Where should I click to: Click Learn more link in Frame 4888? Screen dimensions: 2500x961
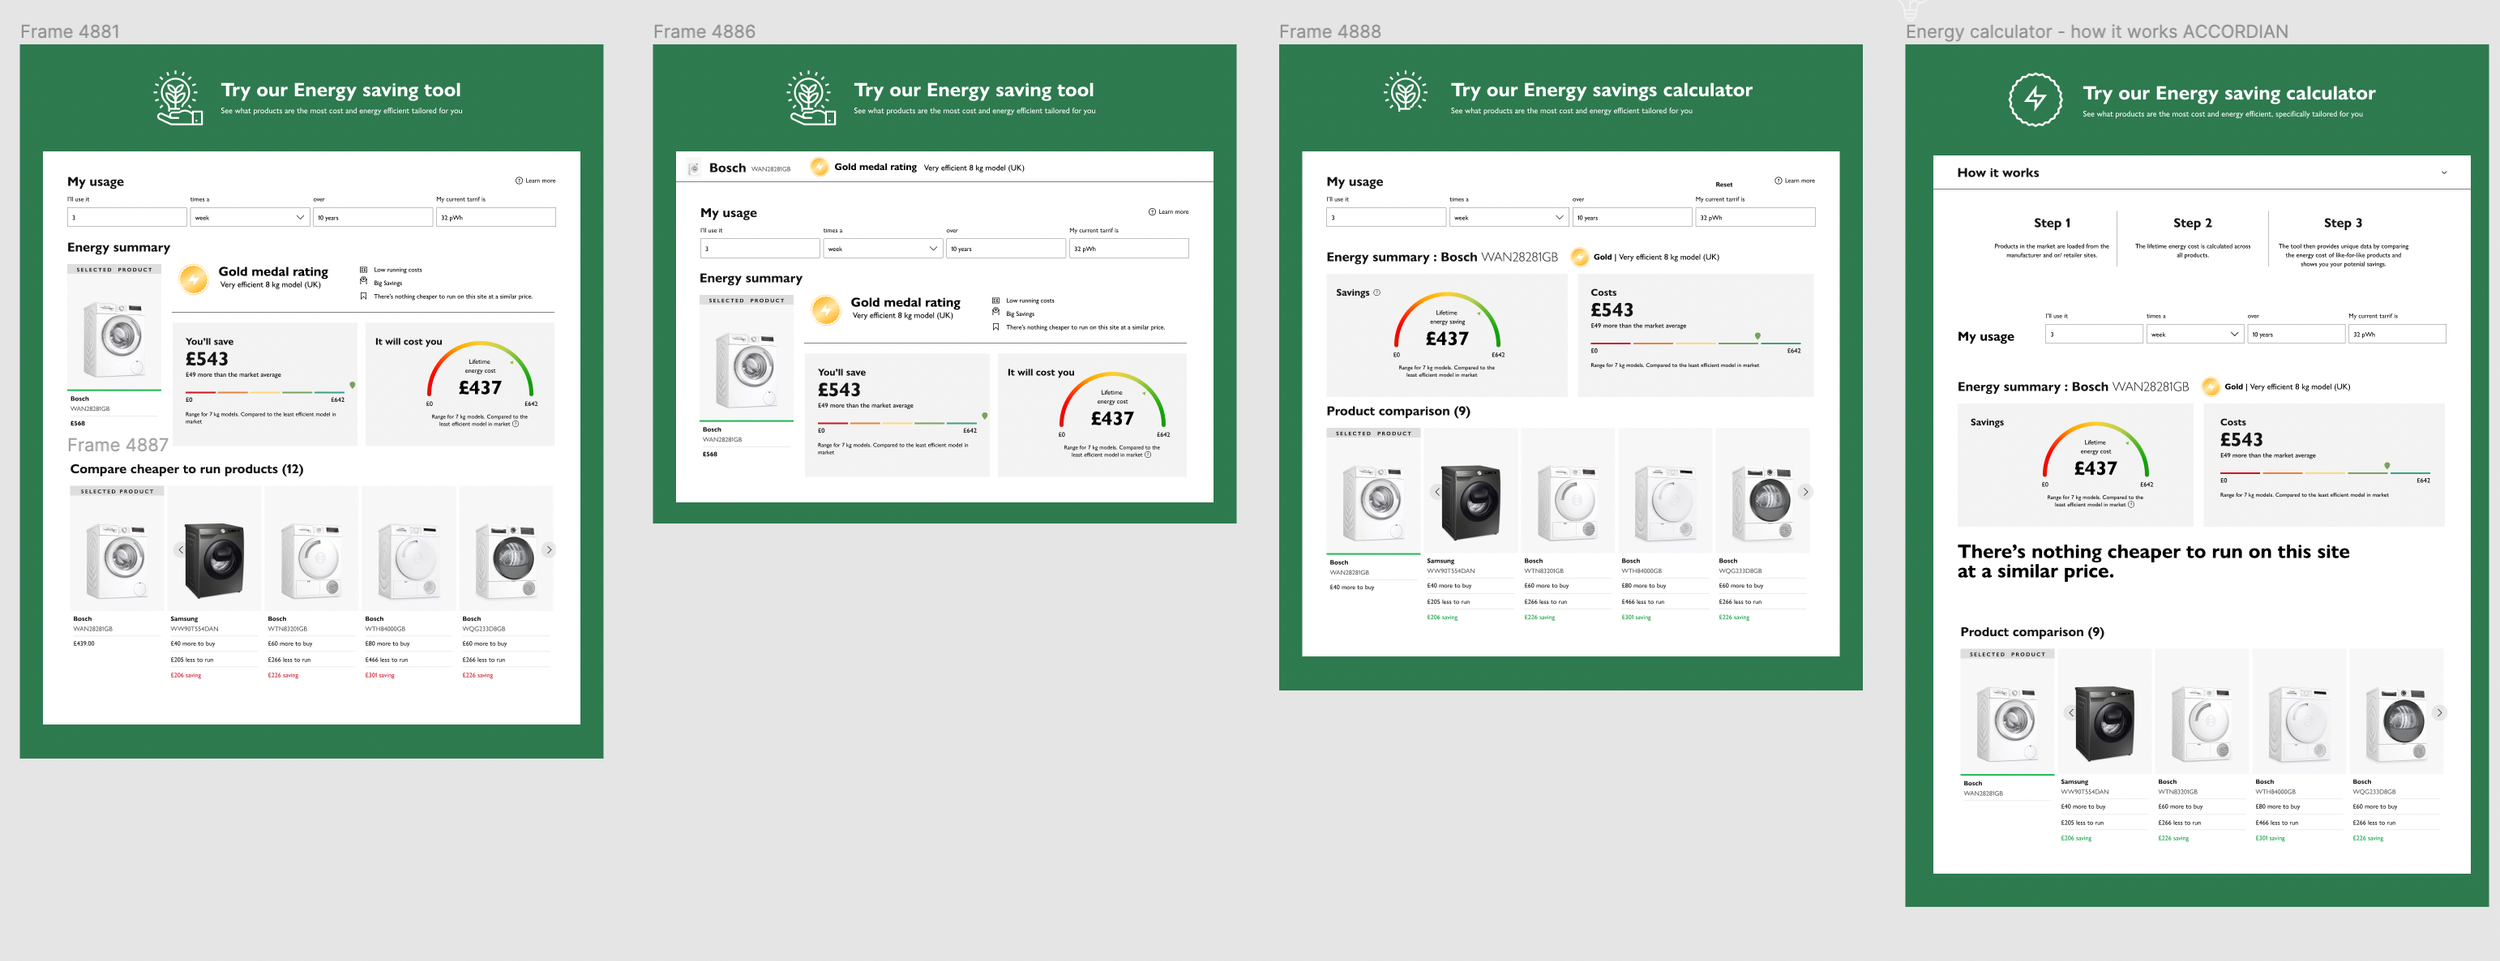[x=1795, y=181]
